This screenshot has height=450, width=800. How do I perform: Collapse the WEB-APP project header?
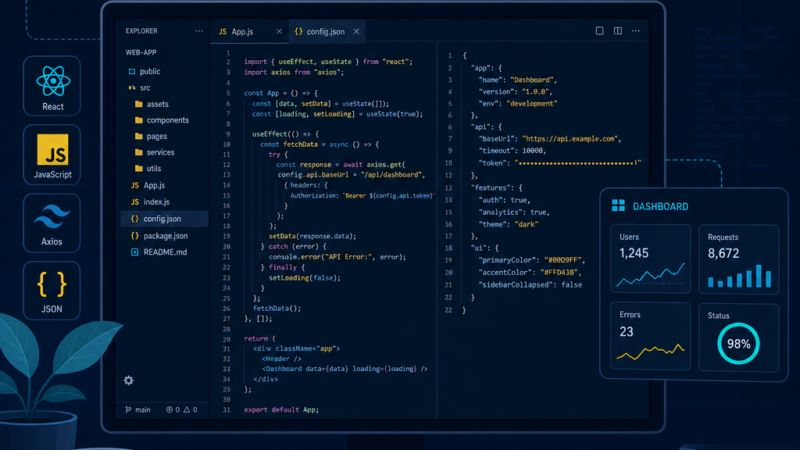point(141,53)
